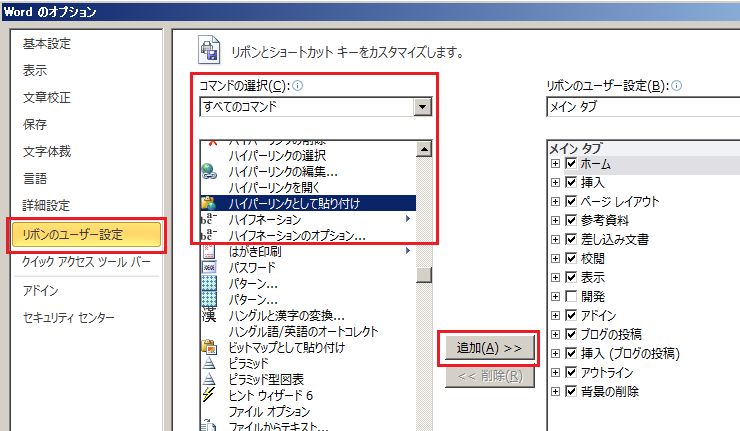Click the ハイフネーションのオプション icon
740x431 pixels.
(209, 235)
